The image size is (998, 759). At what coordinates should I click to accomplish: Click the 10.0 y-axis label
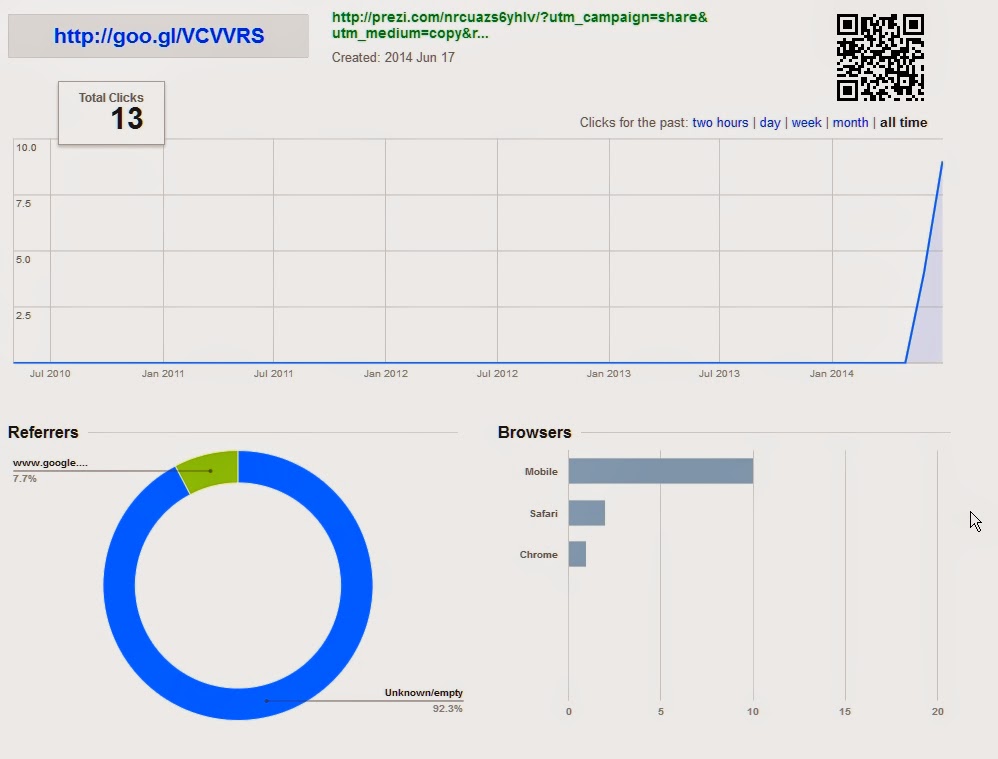click(x=26, y=148)
